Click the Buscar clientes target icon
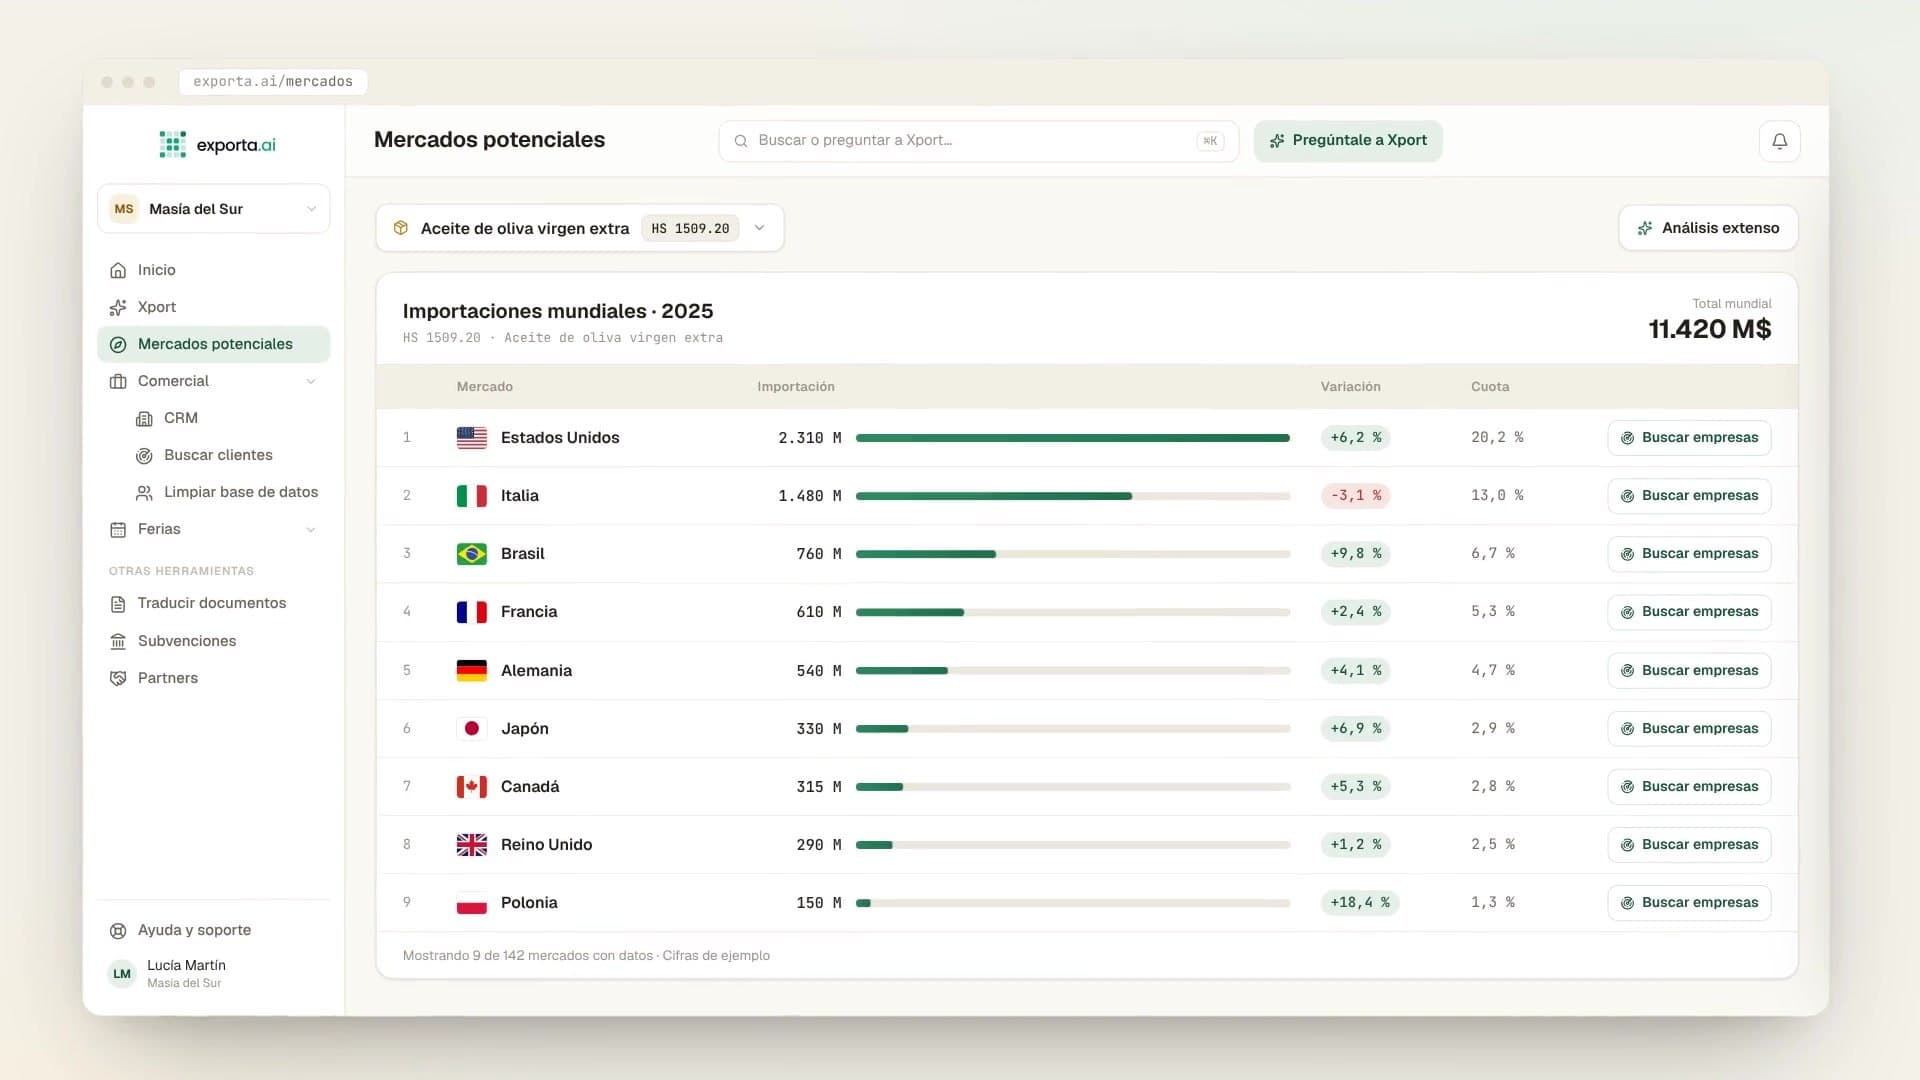 (x=144, y=455)
